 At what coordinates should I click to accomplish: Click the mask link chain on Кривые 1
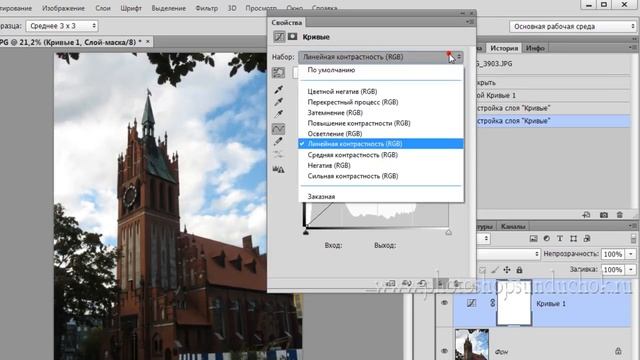[492, 303]
